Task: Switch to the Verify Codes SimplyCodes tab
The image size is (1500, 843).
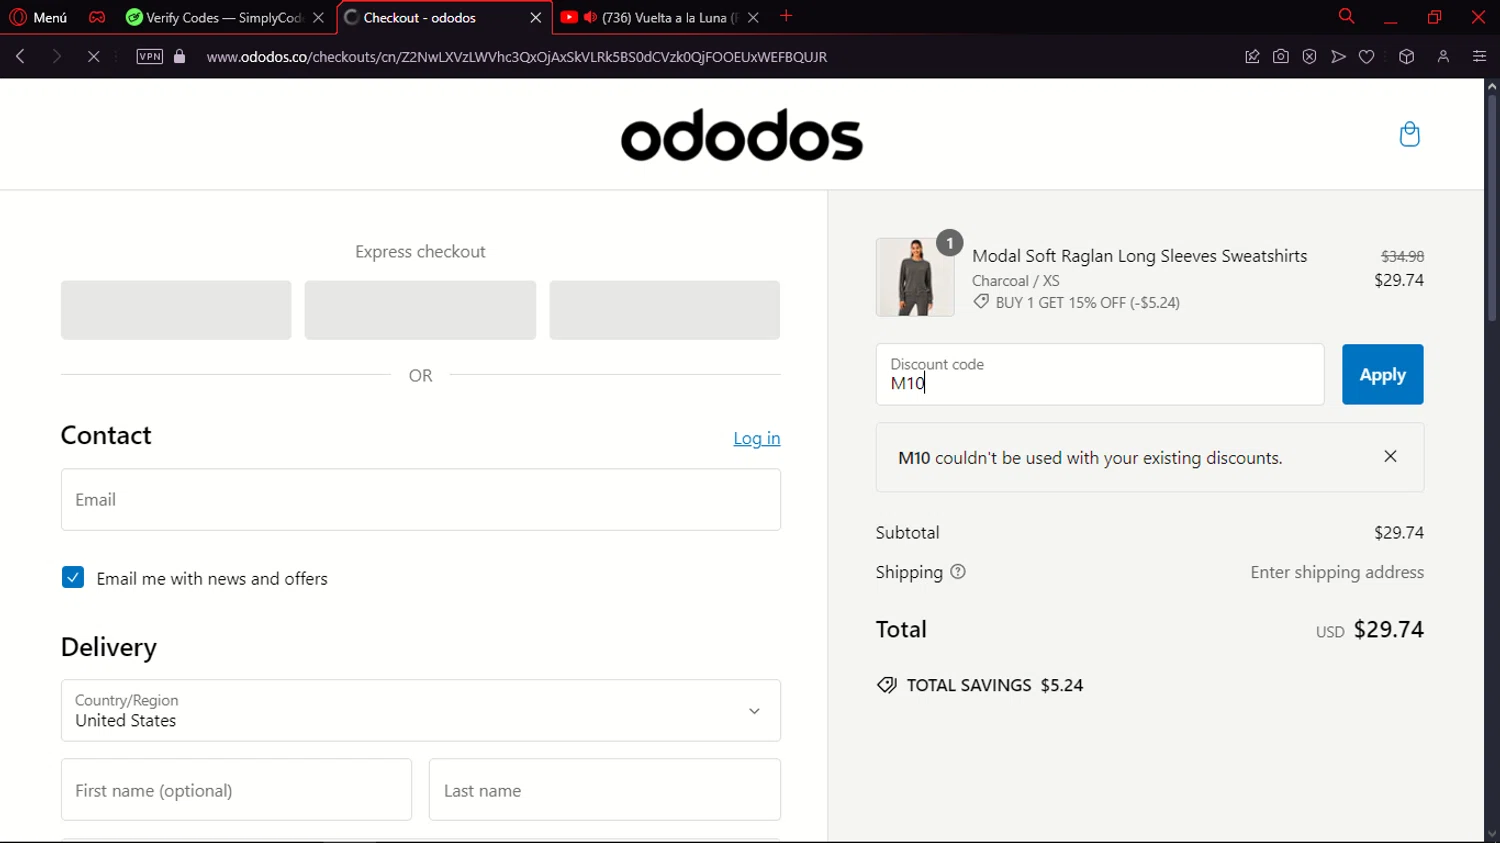Action: point(214,18)
